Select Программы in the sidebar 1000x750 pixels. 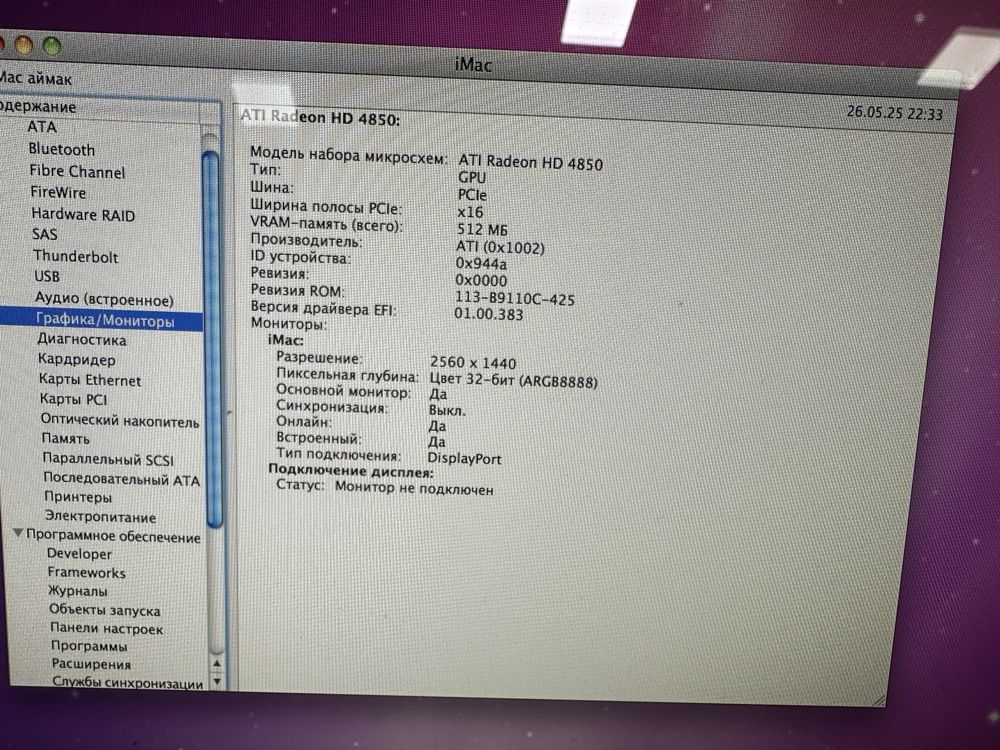coord(89,646)
